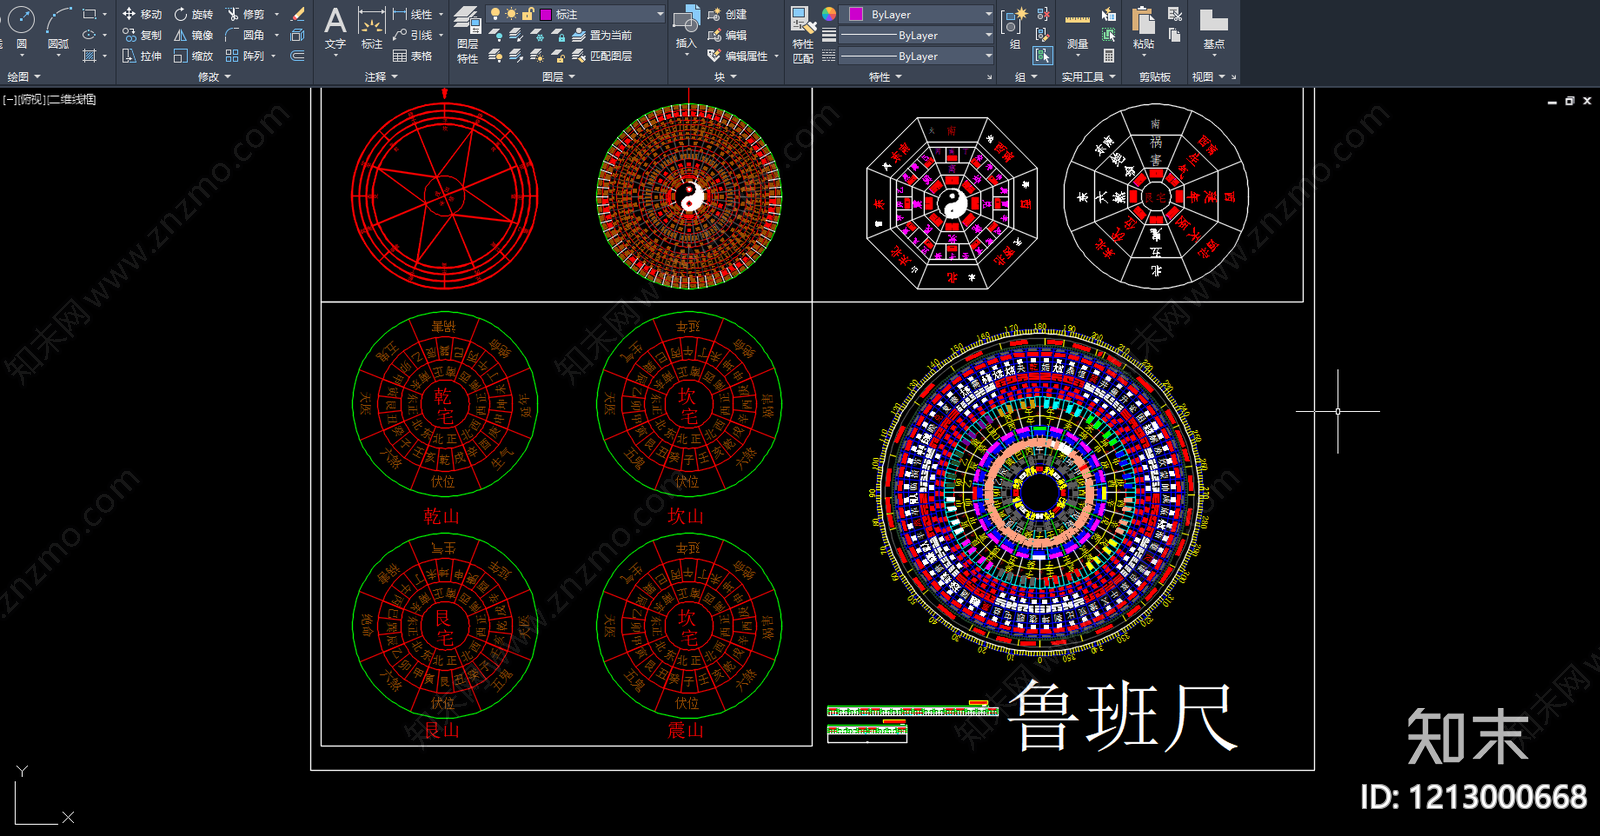Activate the Stretch (拉伸) tool
The image size is (1600, 836).
141,56
